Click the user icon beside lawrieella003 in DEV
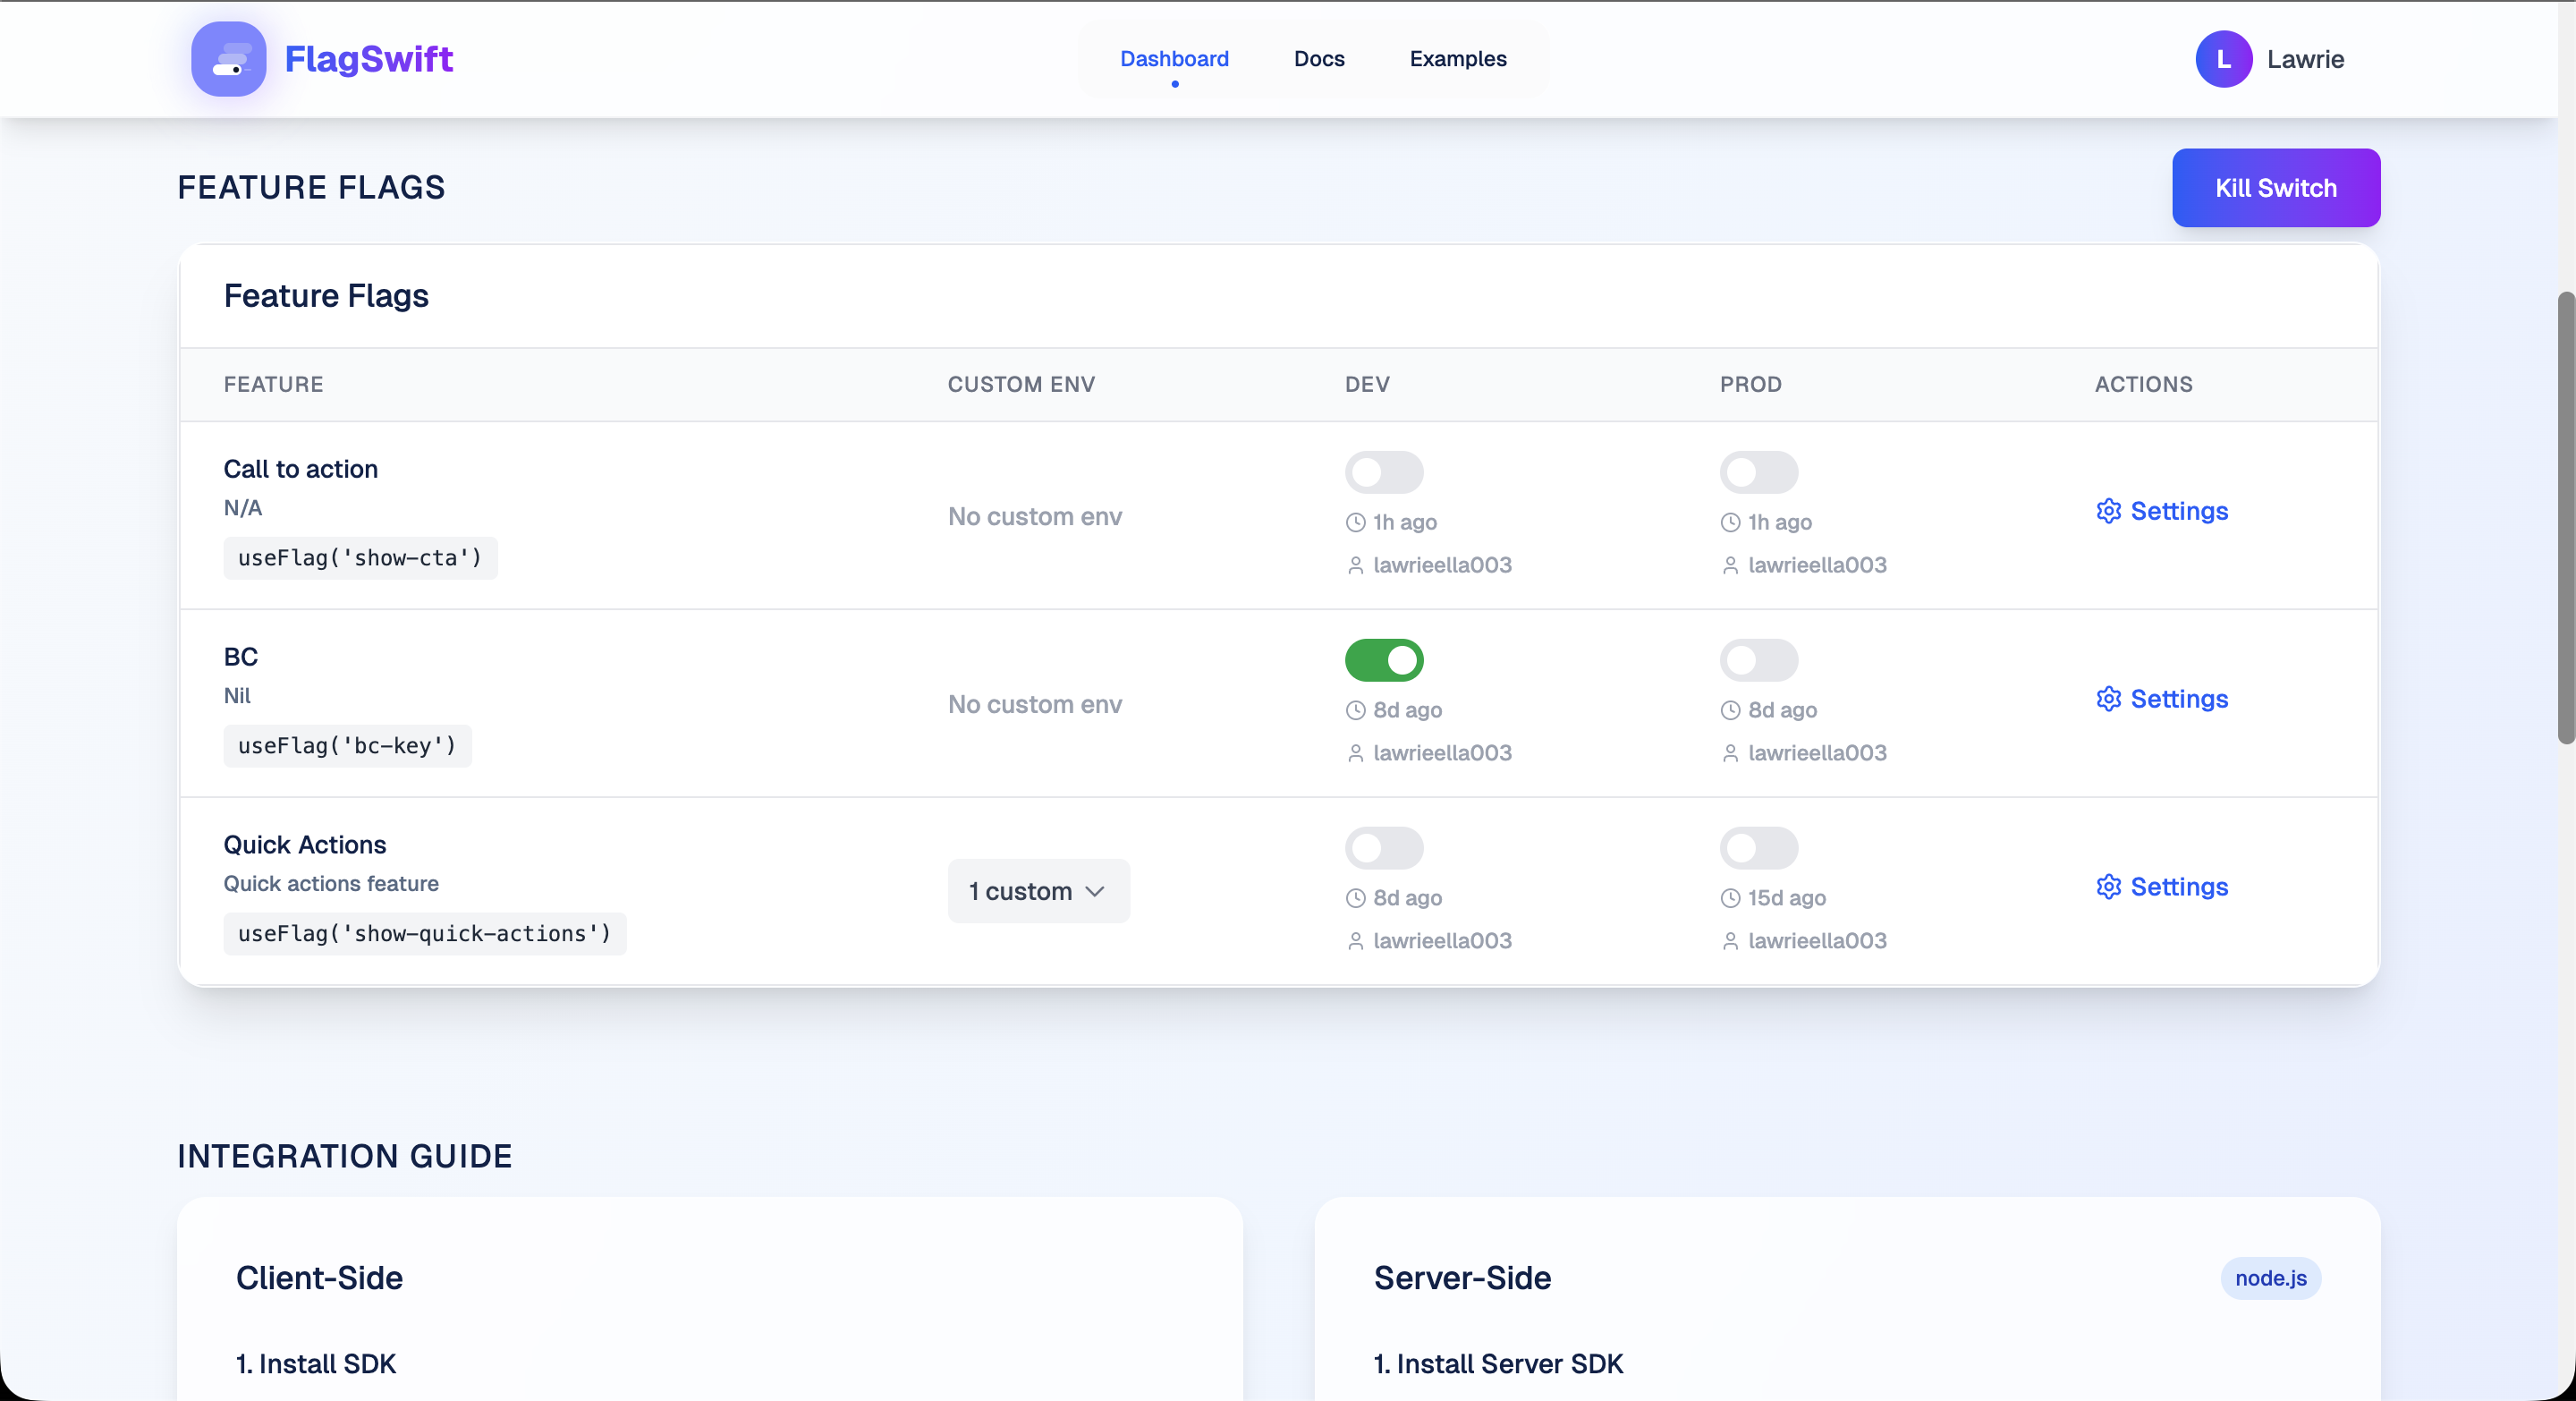This screenshot has height=1401, width=2576. pos(1356,565)
